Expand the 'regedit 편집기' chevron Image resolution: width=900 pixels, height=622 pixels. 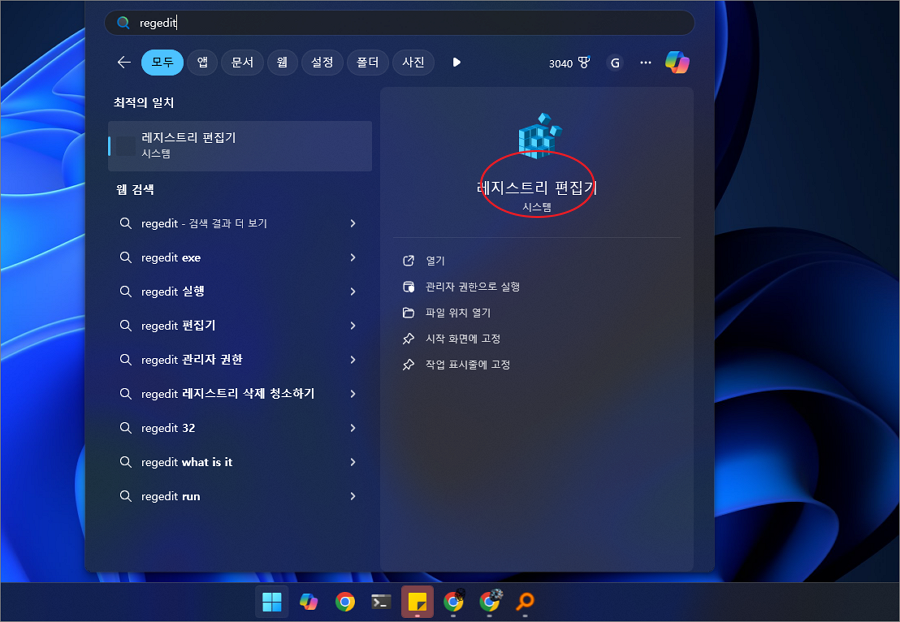353,325
